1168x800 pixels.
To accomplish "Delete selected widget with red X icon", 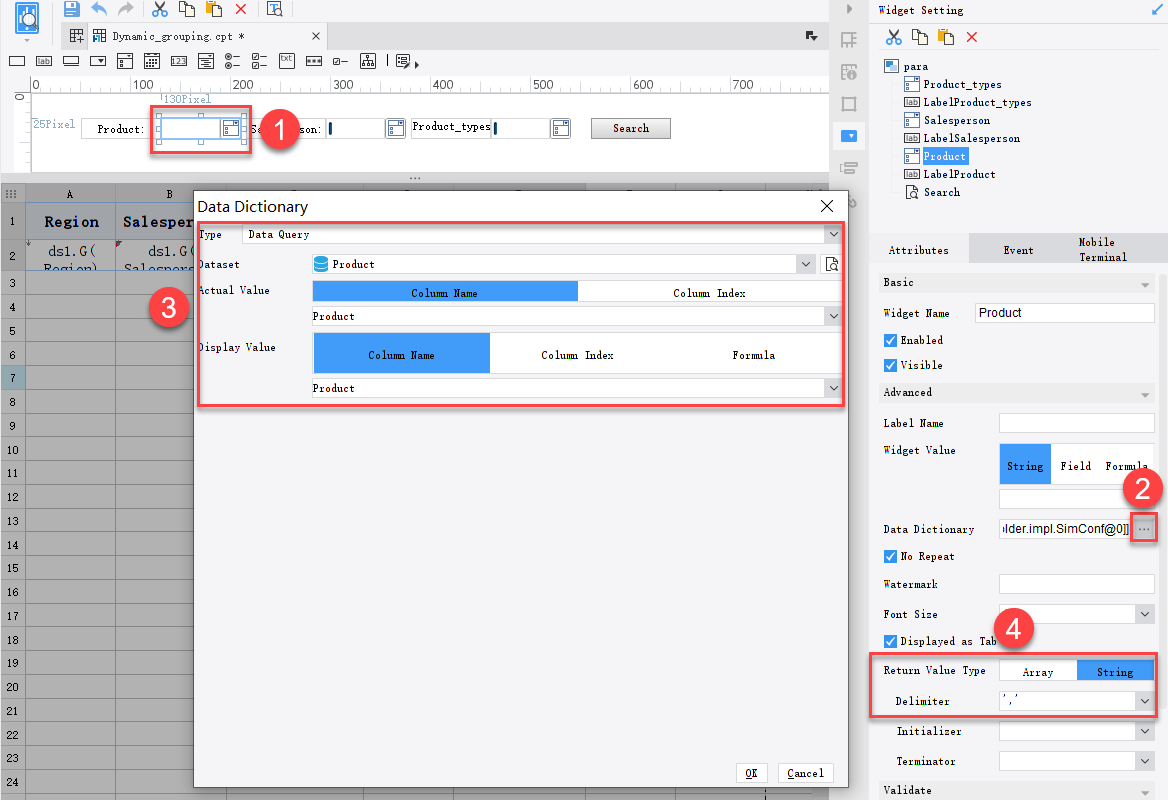I will [971, 35].
